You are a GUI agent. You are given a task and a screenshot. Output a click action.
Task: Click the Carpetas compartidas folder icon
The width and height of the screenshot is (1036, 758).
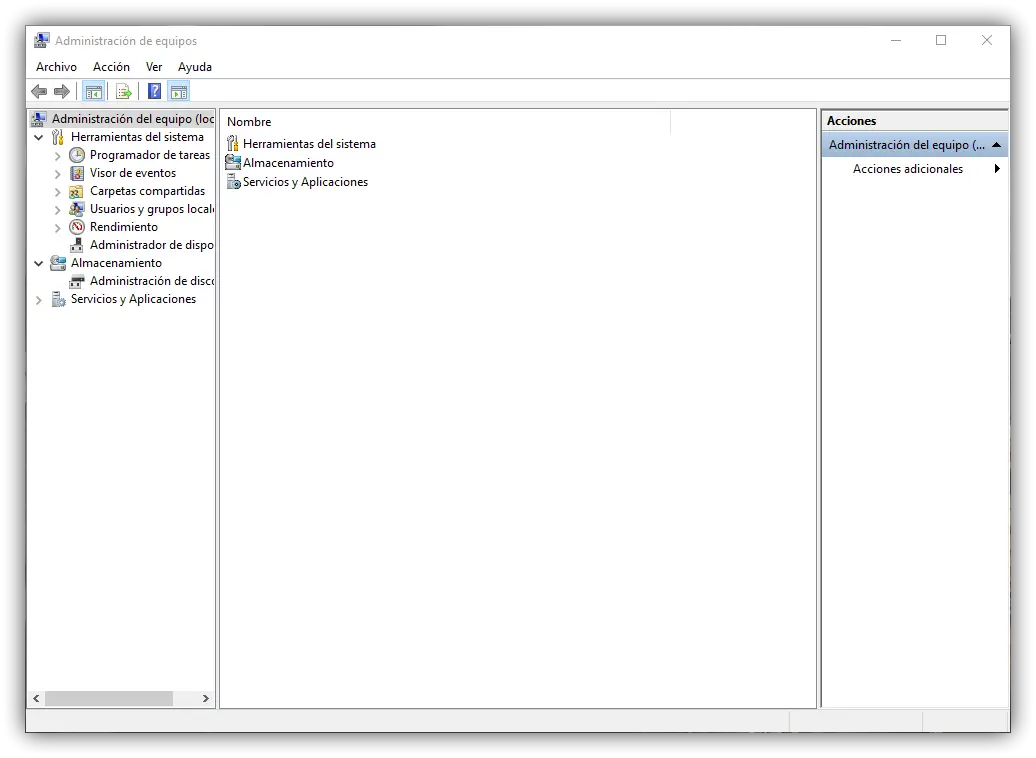[x=77, y=191]
